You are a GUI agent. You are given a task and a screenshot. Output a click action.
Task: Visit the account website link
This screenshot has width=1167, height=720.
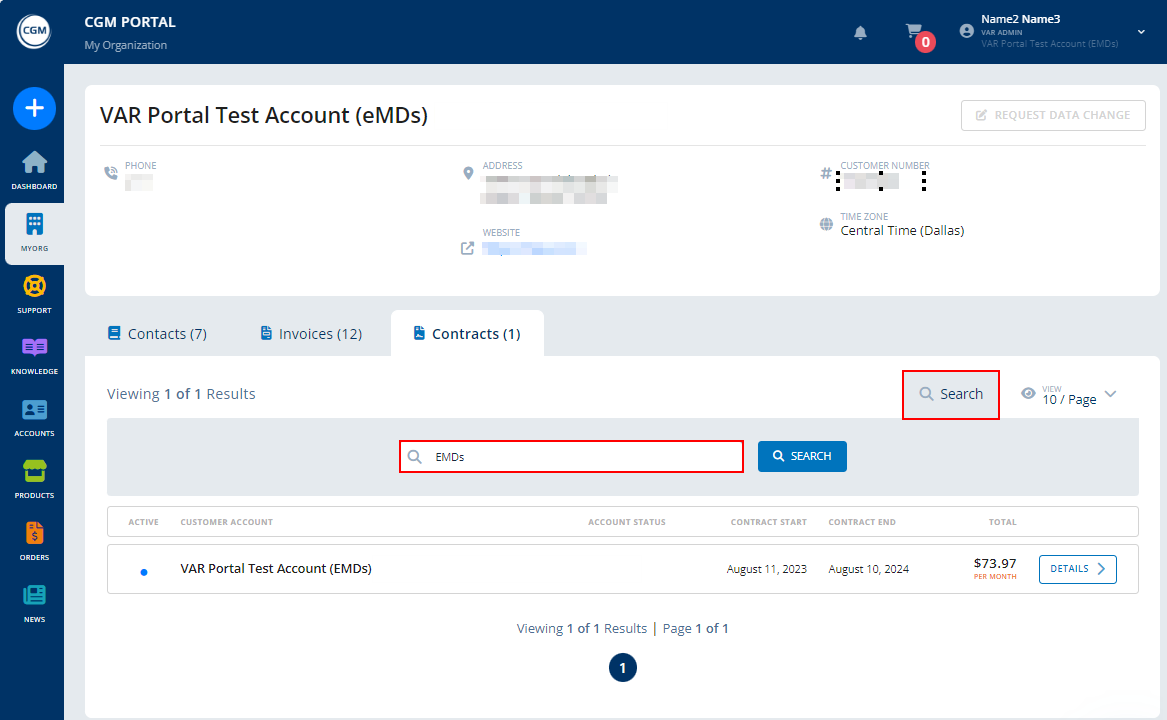(x=536, y=247)
